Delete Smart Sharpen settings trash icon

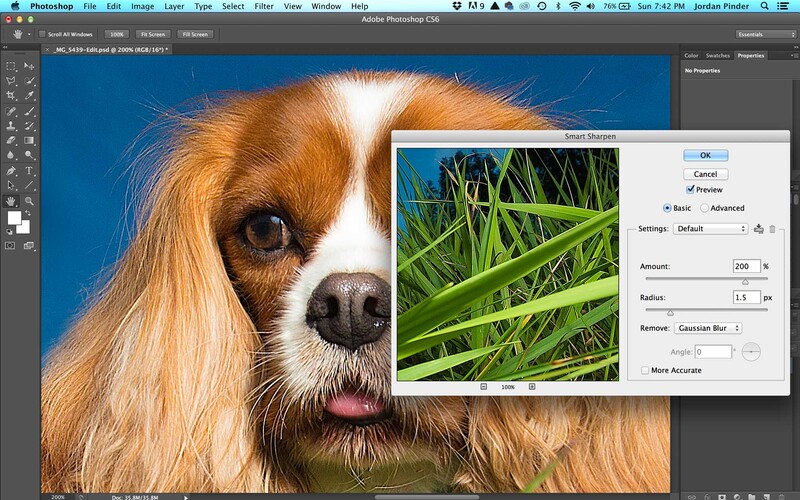772,229
